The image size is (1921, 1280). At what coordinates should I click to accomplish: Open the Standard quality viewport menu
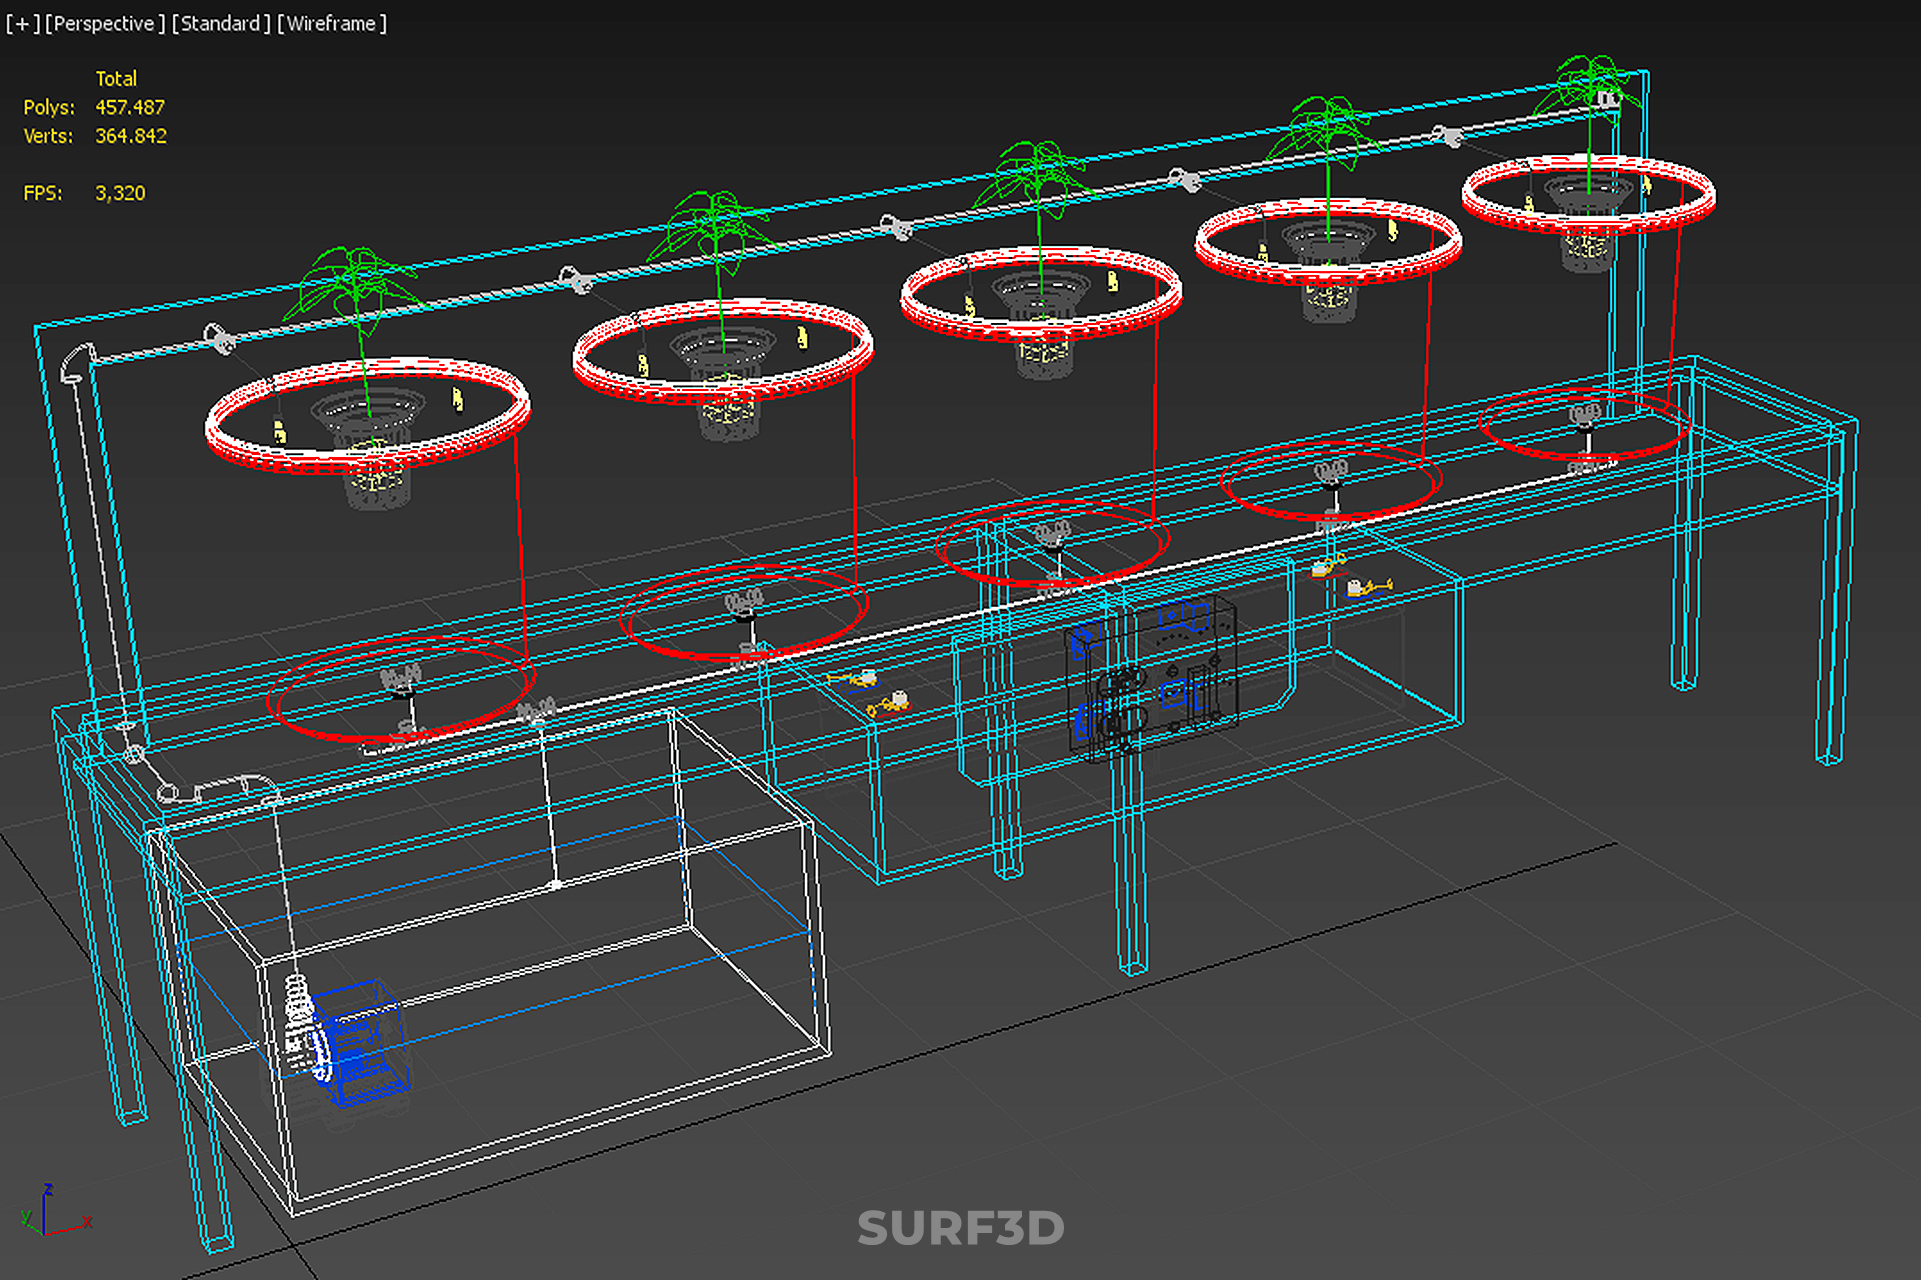tap(221, 23)
